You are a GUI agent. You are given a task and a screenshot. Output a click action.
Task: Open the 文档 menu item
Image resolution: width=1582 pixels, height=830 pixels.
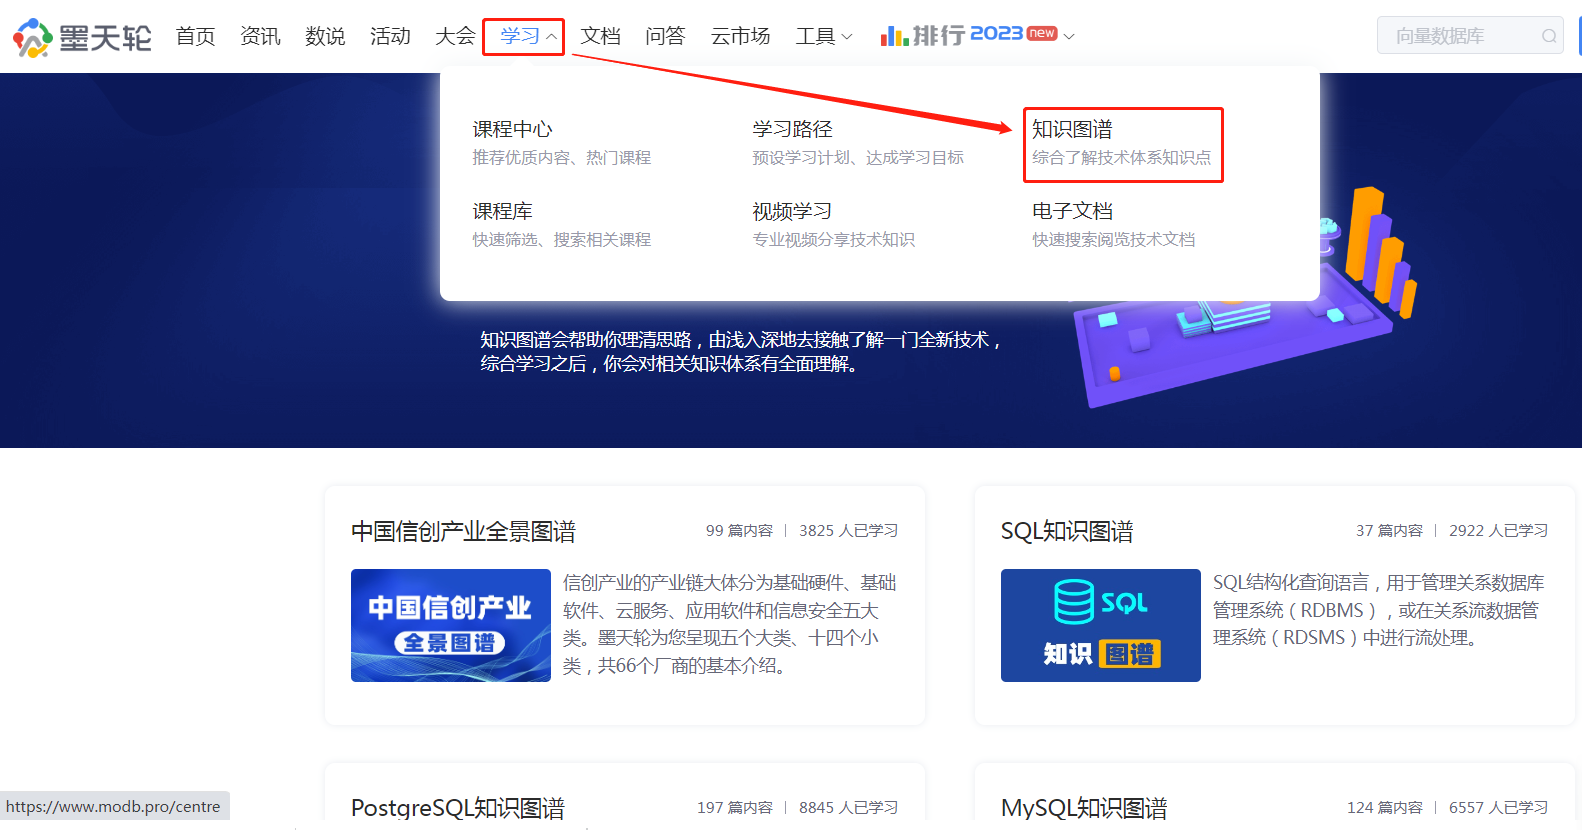[600, 36]
